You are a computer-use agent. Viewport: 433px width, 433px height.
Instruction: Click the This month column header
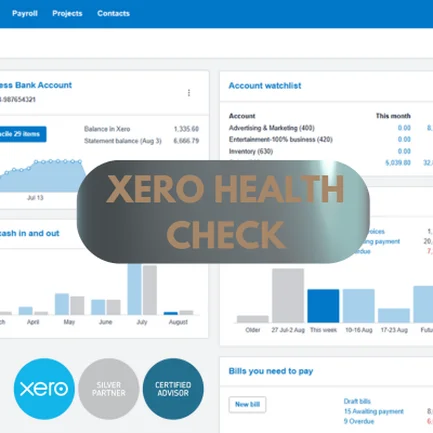tap(393, 116)
